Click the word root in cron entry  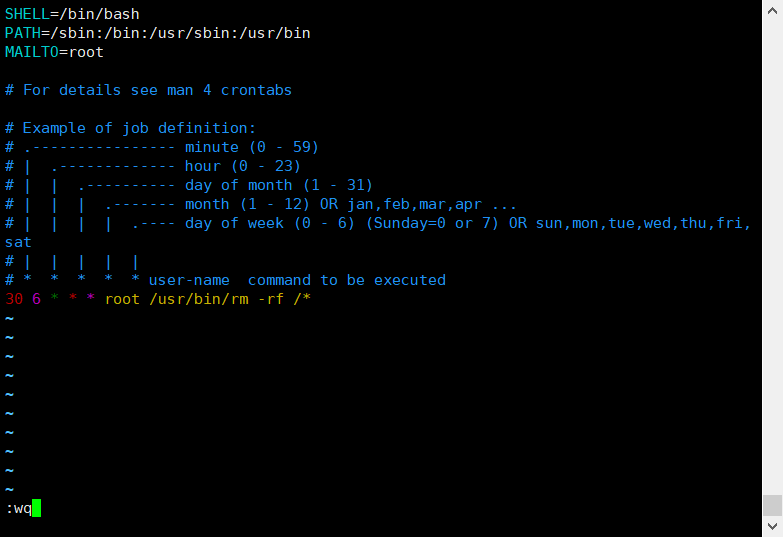coord(122,299)
